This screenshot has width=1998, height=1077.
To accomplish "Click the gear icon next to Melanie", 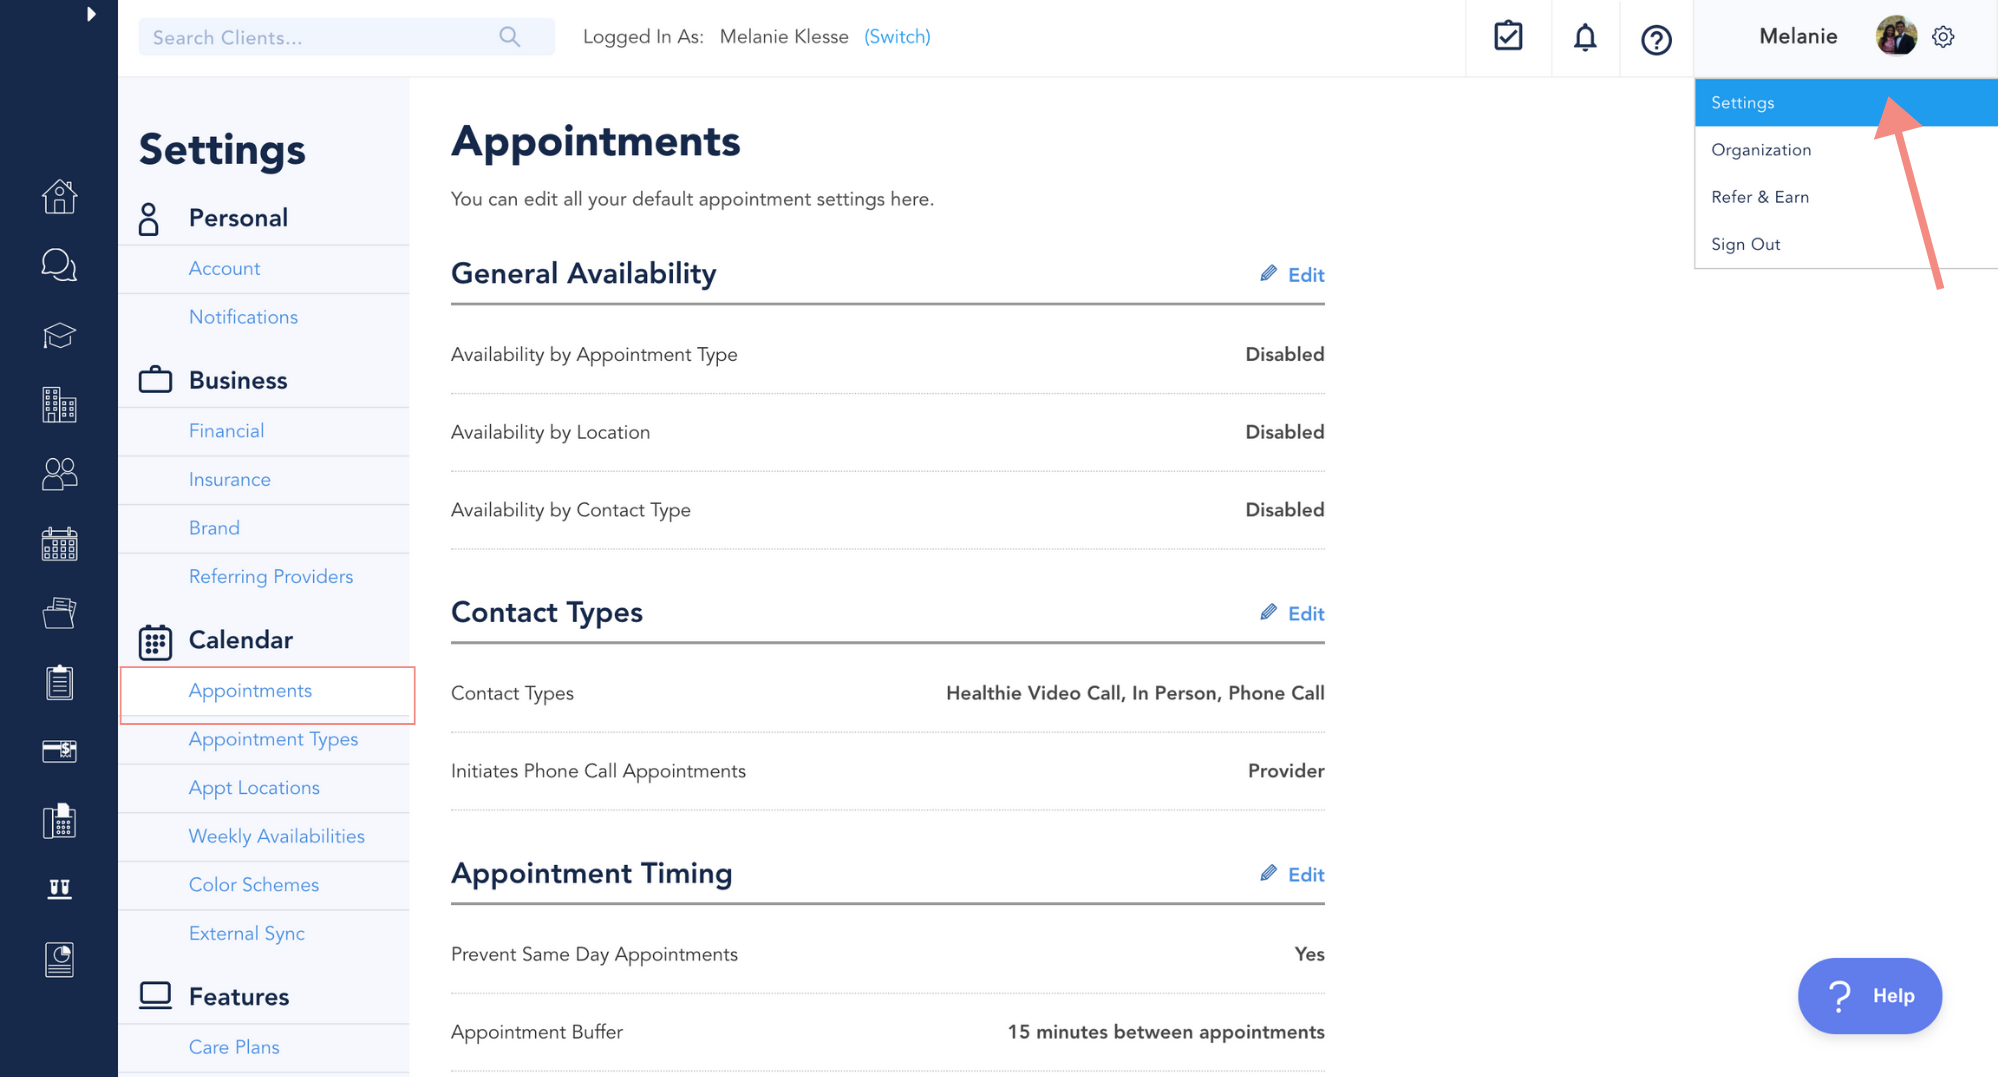I will (1943, 37).
